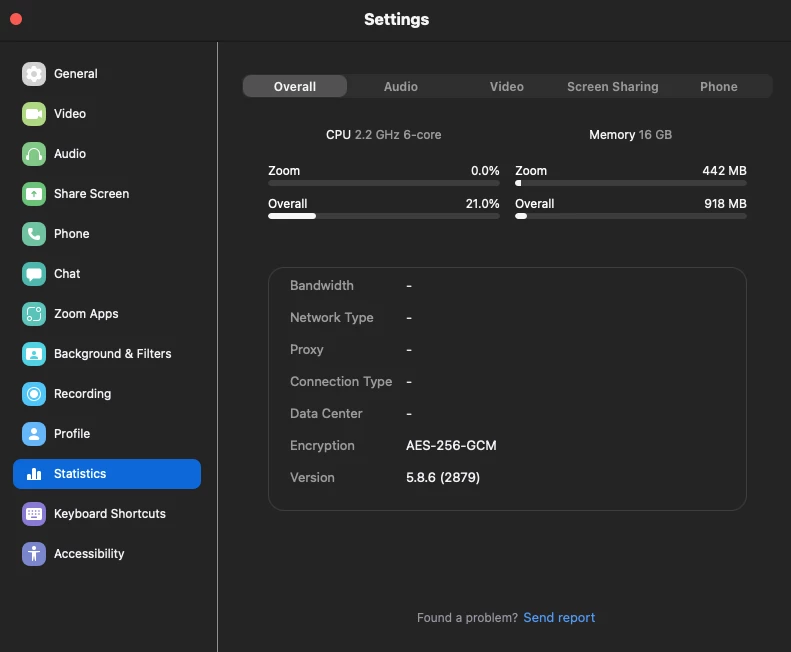
Task: Click the Send report link
Action: point(559,618)
